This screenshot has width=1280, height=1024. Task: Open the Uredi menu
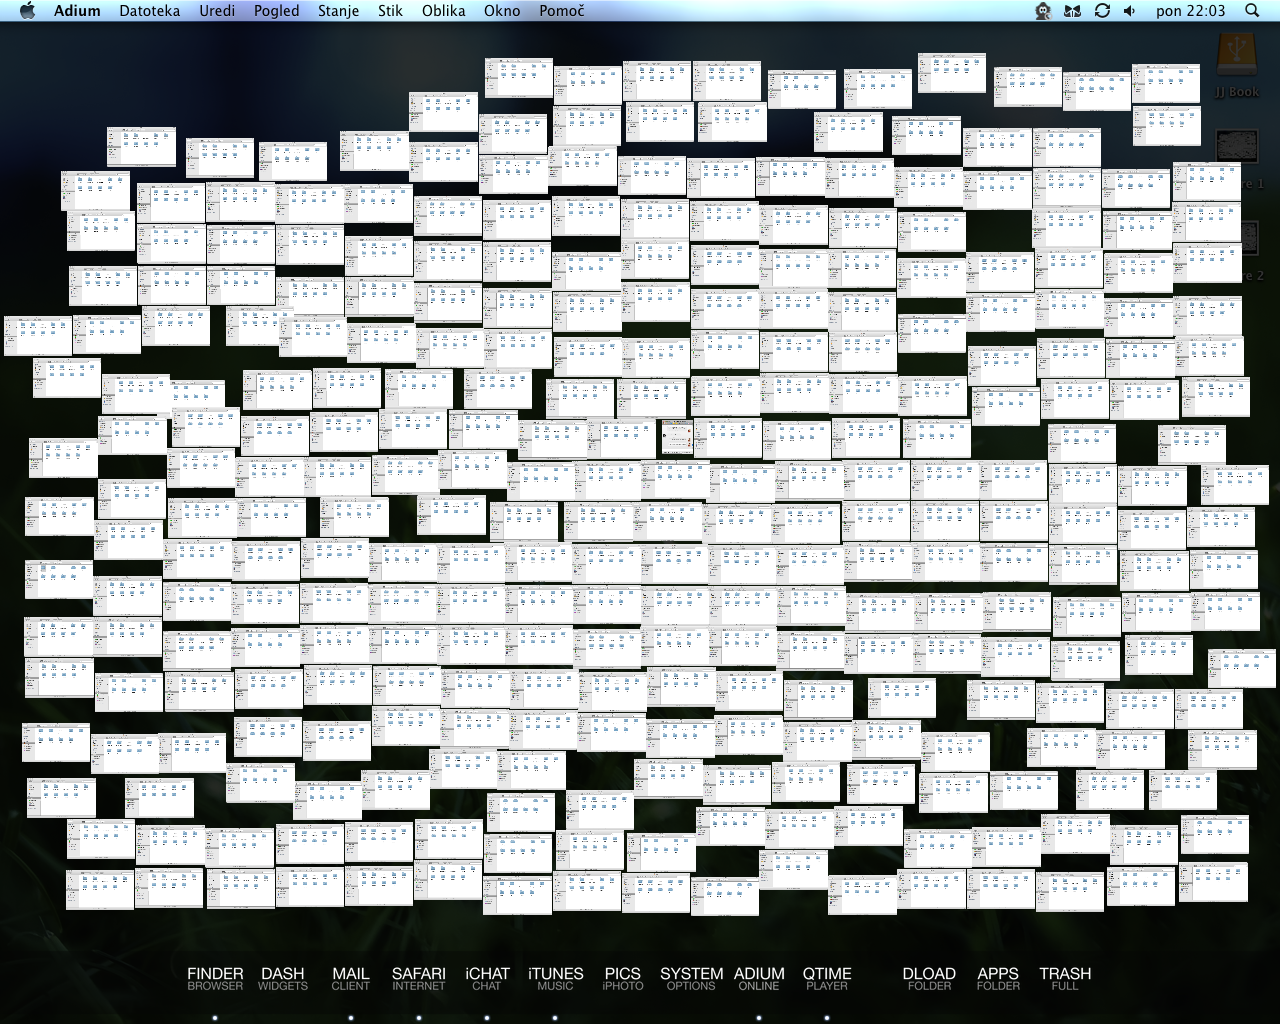(x=217, y=11)
